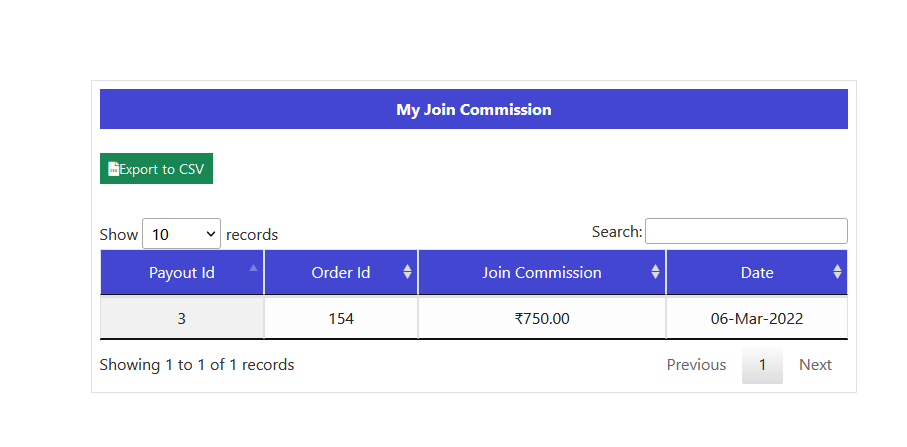This screenshot has width=907, height=447.
Task: Click the CSV file icon on Export button
Action: click(x=114, y=169)
